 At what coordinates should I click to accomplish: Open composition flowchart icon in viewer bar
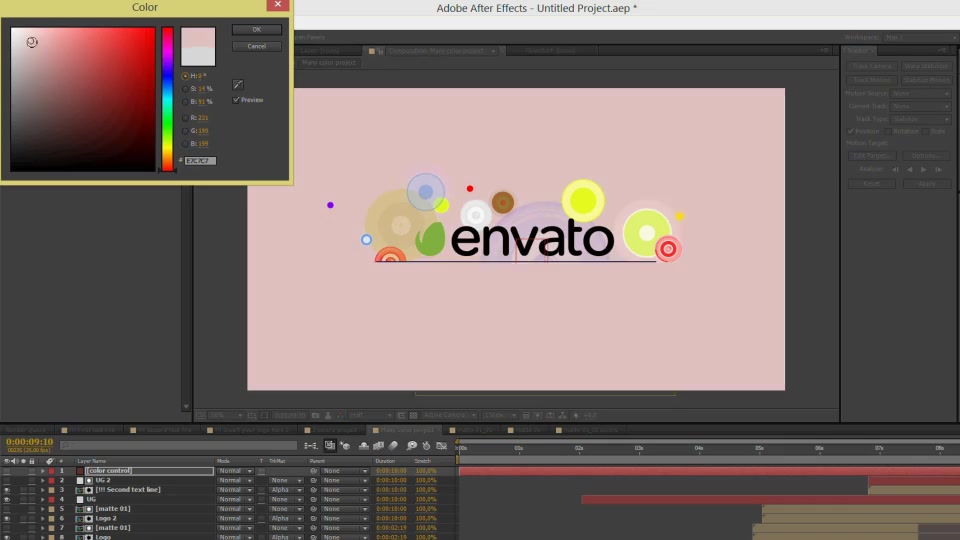tap(563, 415)
